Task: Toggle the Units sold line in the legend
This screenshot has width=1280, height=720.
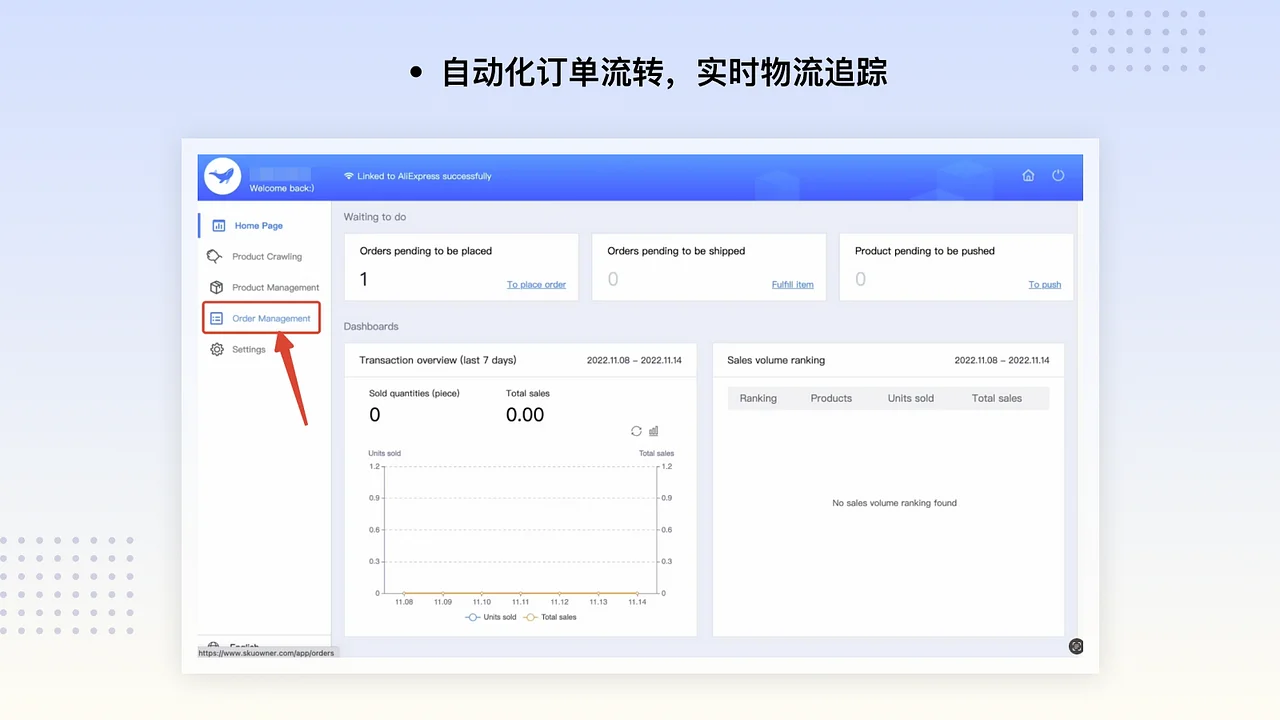Action: [x=489, y=617]
